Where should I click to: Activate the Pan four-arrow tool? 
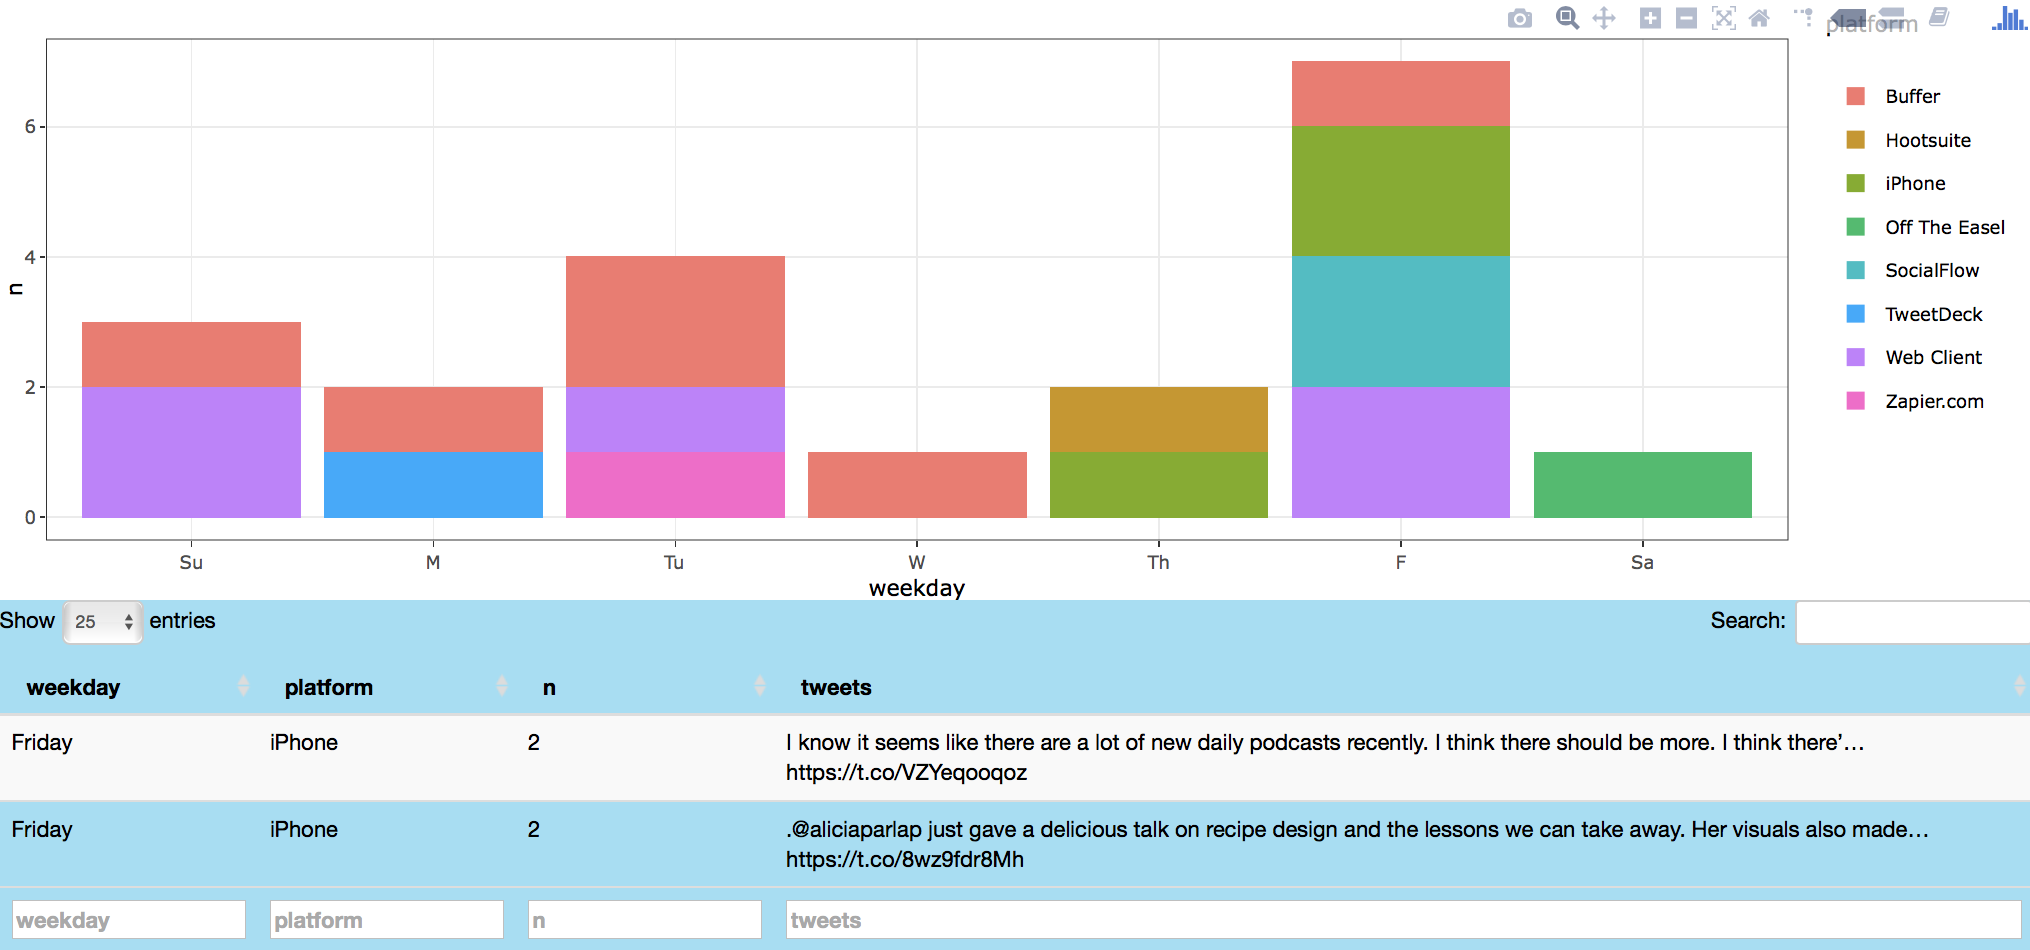click(x=1604, y=18)
